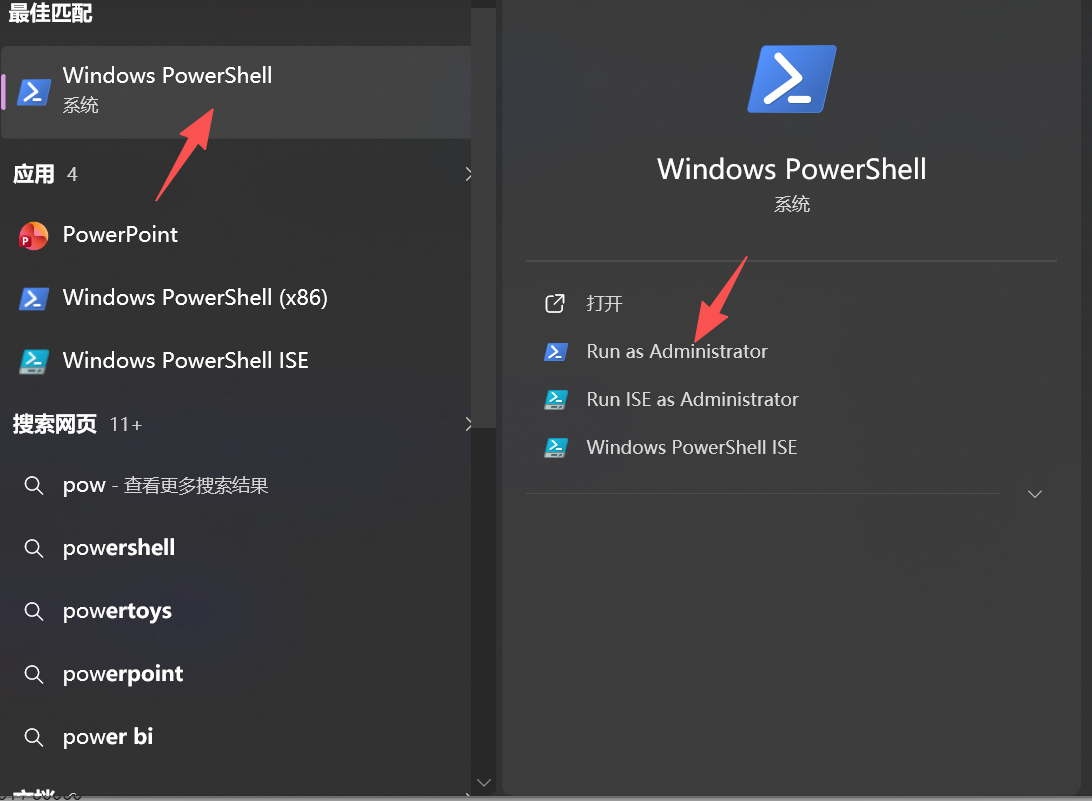Expand the 应用 section chevron

(469, 174)
